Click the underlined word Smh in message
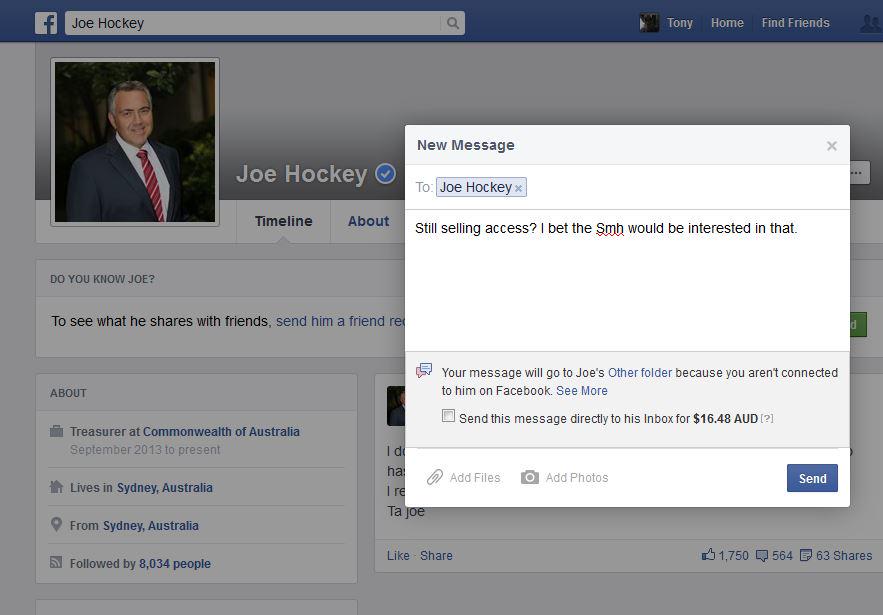The width and height of the screenshot is (883, 615). click(x=609, y=229)
